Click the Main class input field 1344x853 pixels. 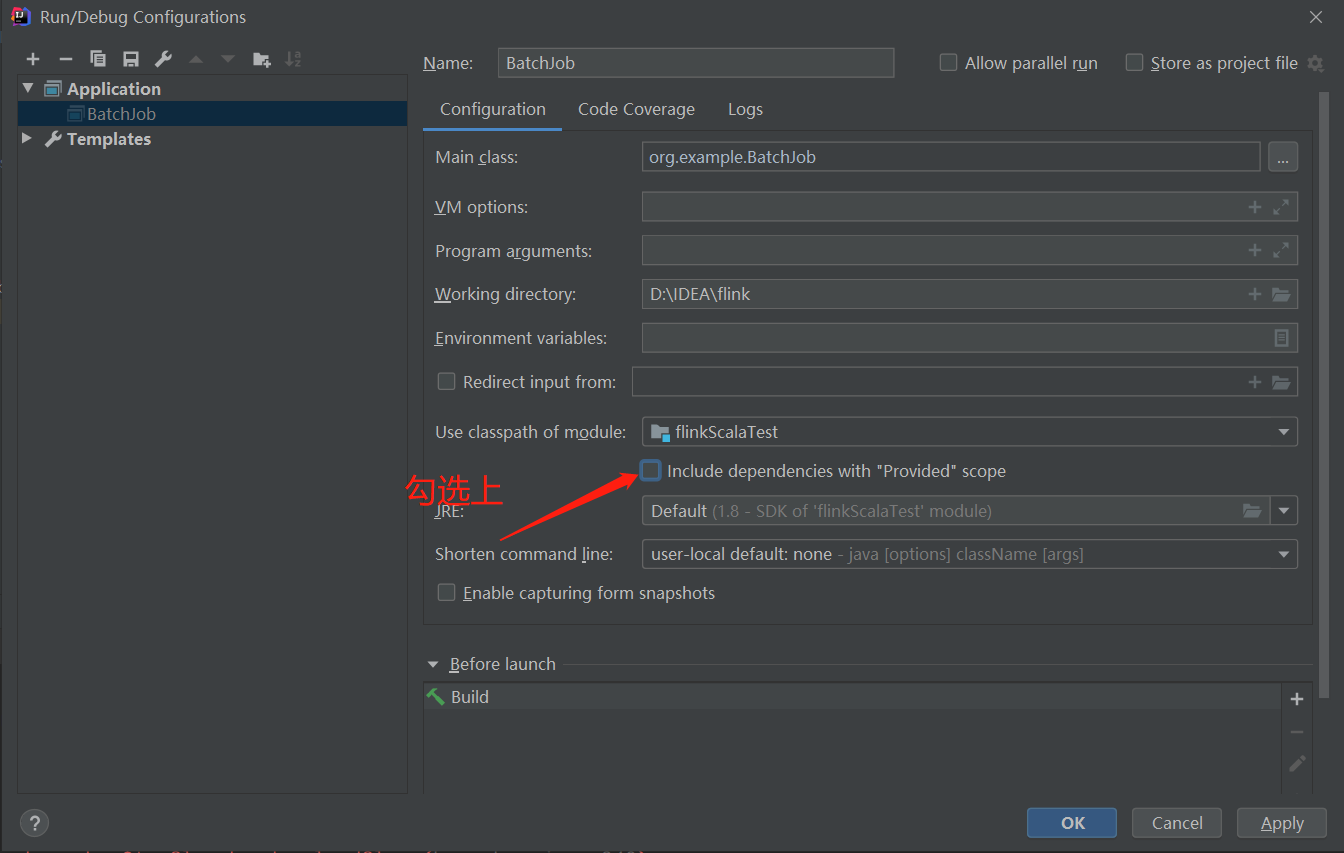pos(951,157)
